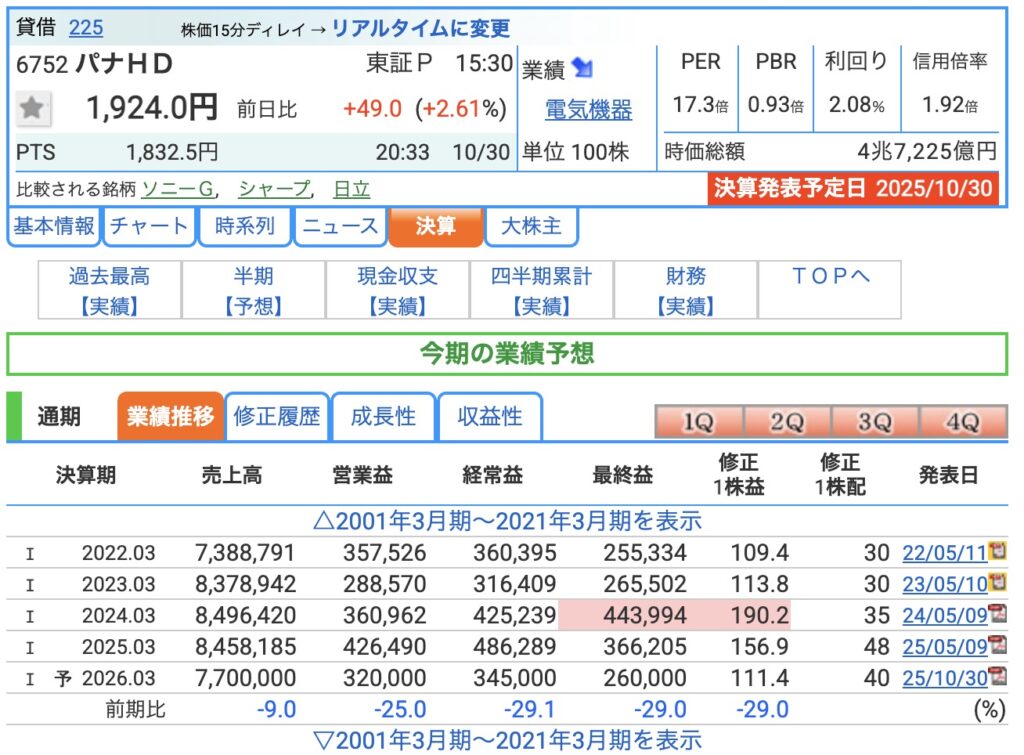Click the 225 index link

(85, 28)
